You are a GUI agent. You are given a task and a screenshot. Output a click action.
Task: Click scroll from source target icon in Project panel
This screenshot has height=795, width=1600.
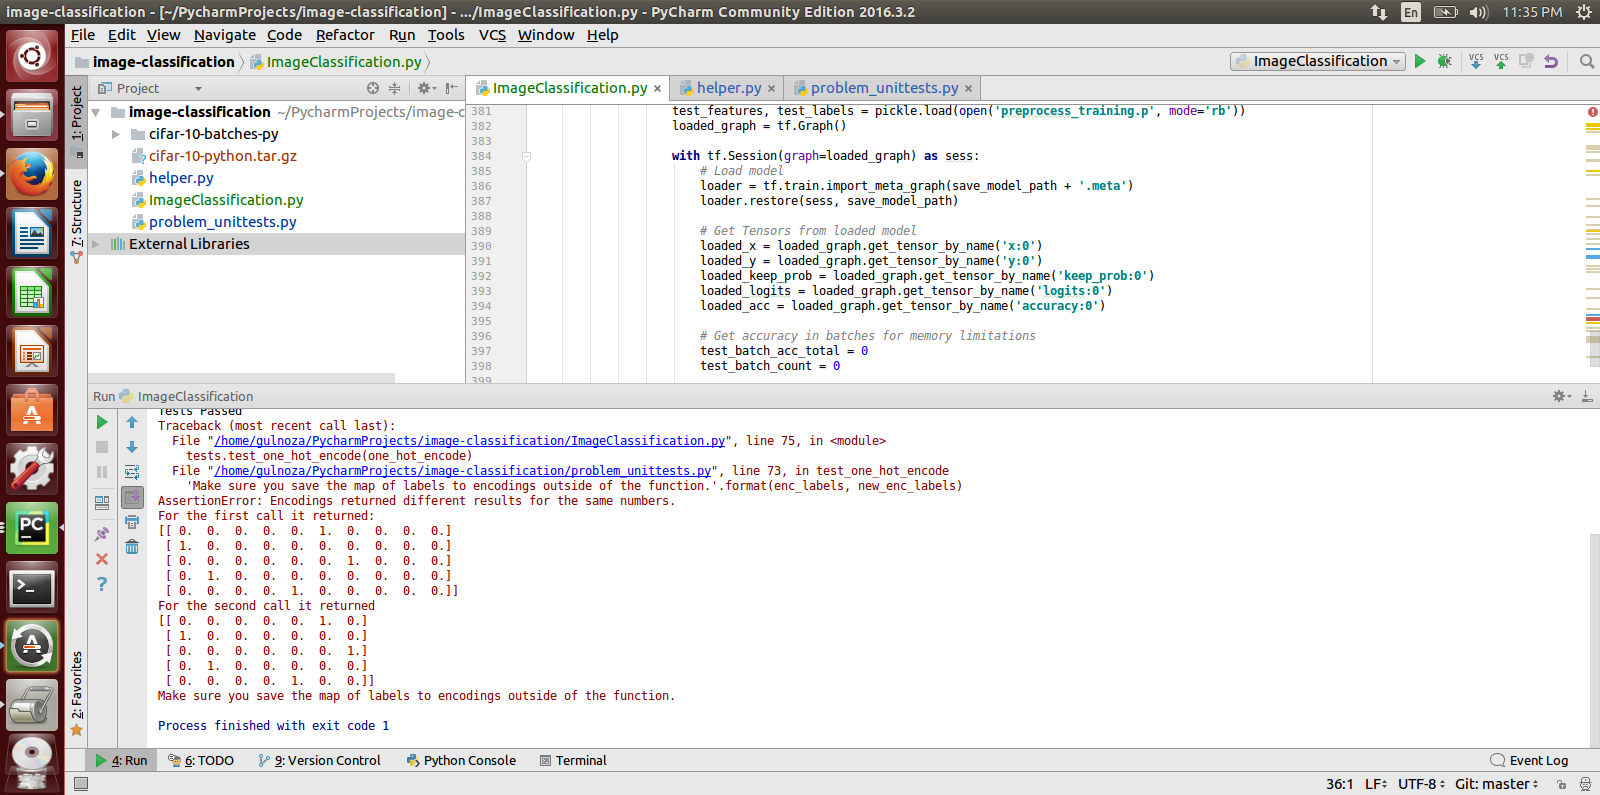click(373, 88)
